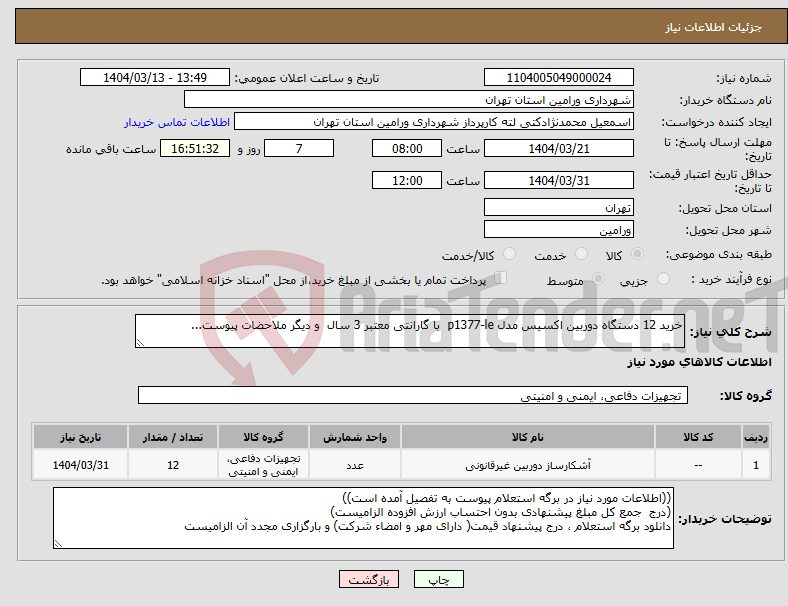Screen dimensions: 788x606
Task: Click the تعداد / مقدار column header
Action: 173,437
